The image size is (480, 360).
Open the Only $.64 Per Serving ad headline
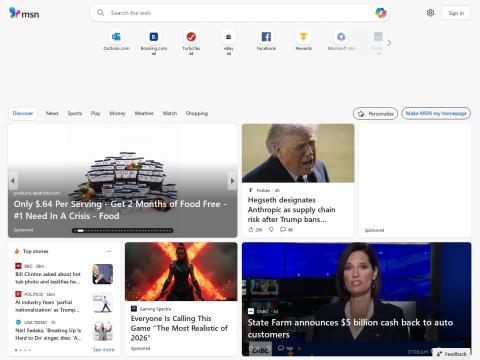coord(120,210)
